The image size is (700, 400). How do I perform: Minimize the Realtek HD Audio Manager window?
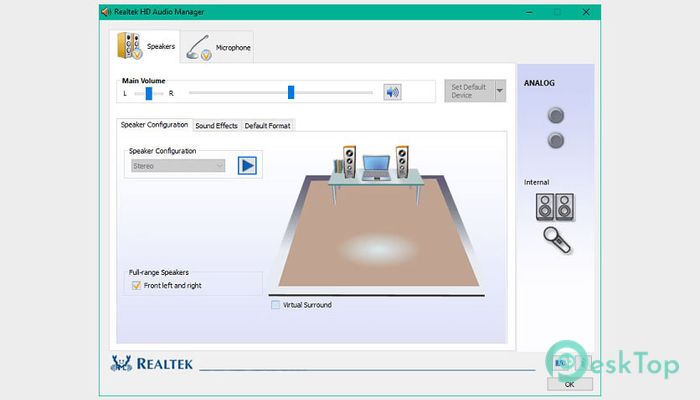[x=529, y=12]
